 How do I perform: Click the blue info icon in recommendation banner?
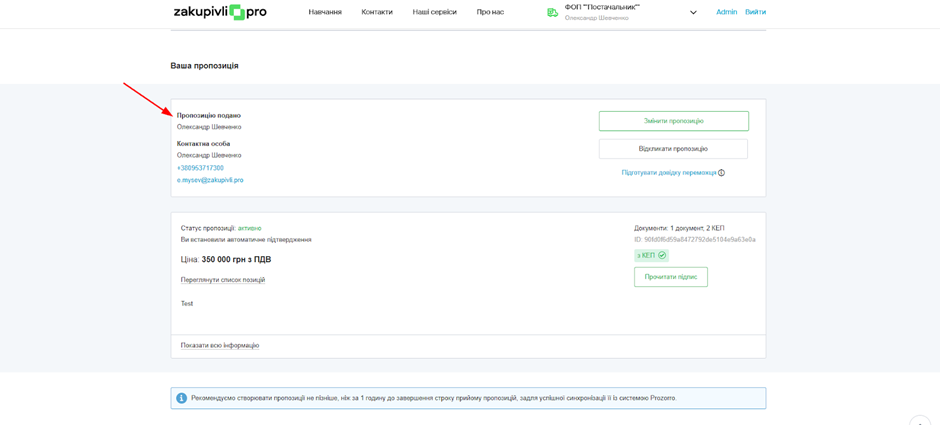pyautogui.click(x=182, y=398)
